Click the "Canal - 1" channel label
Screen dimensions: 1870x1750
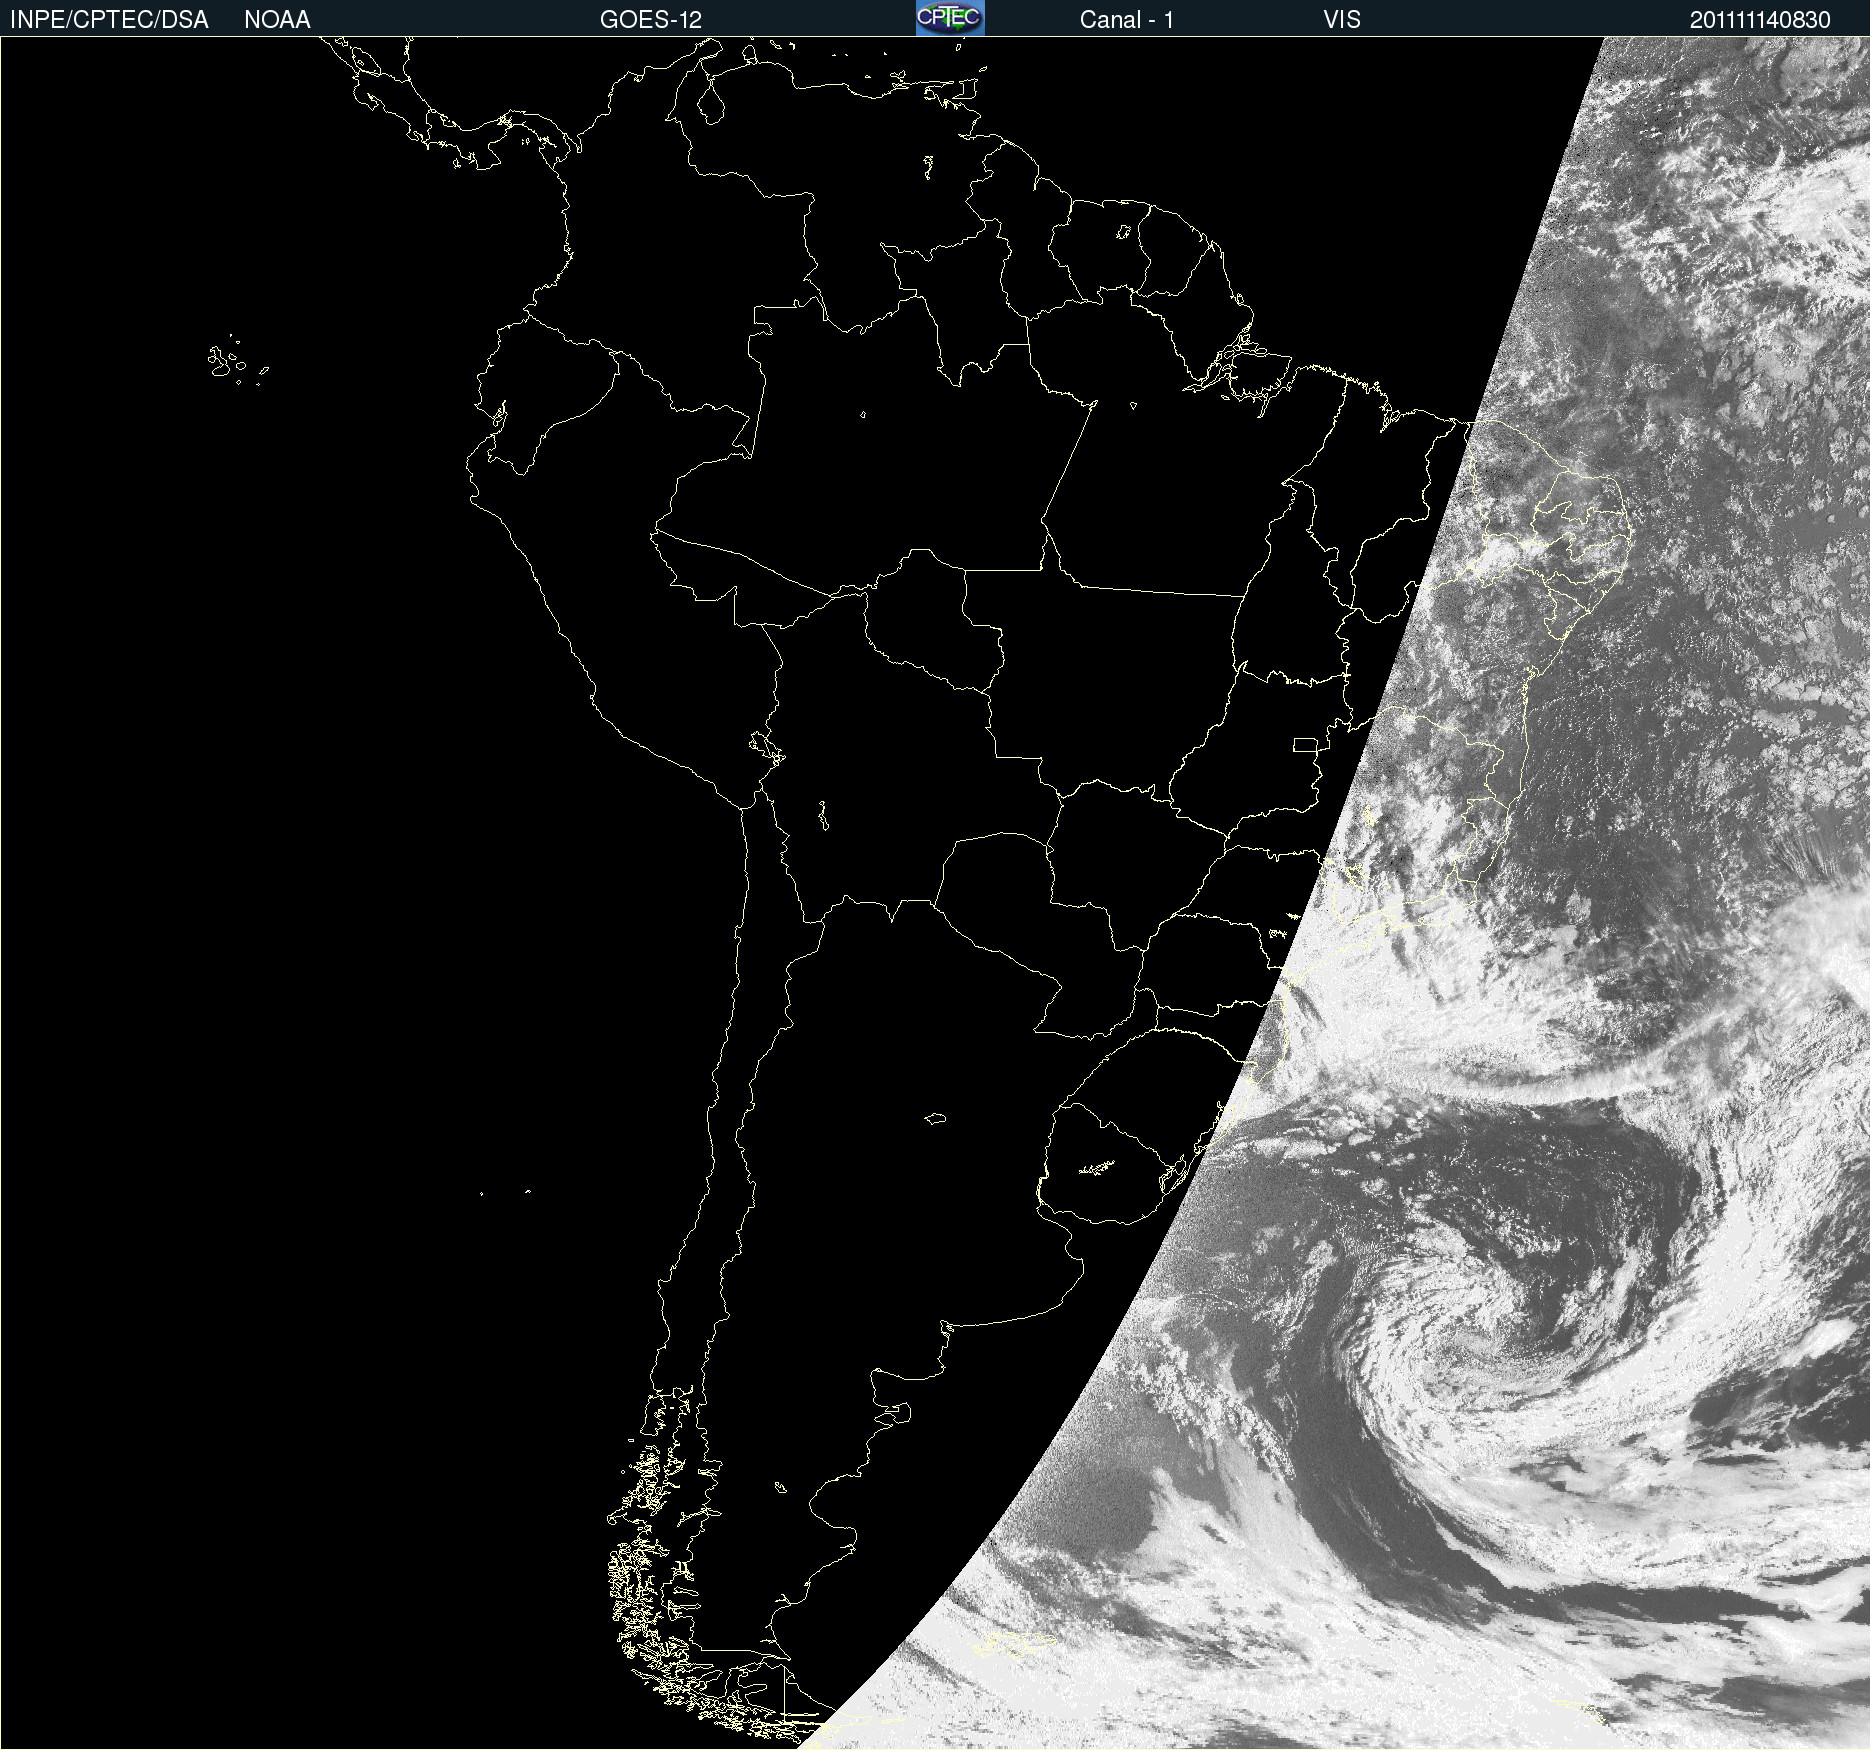[x=1127, y=20]
